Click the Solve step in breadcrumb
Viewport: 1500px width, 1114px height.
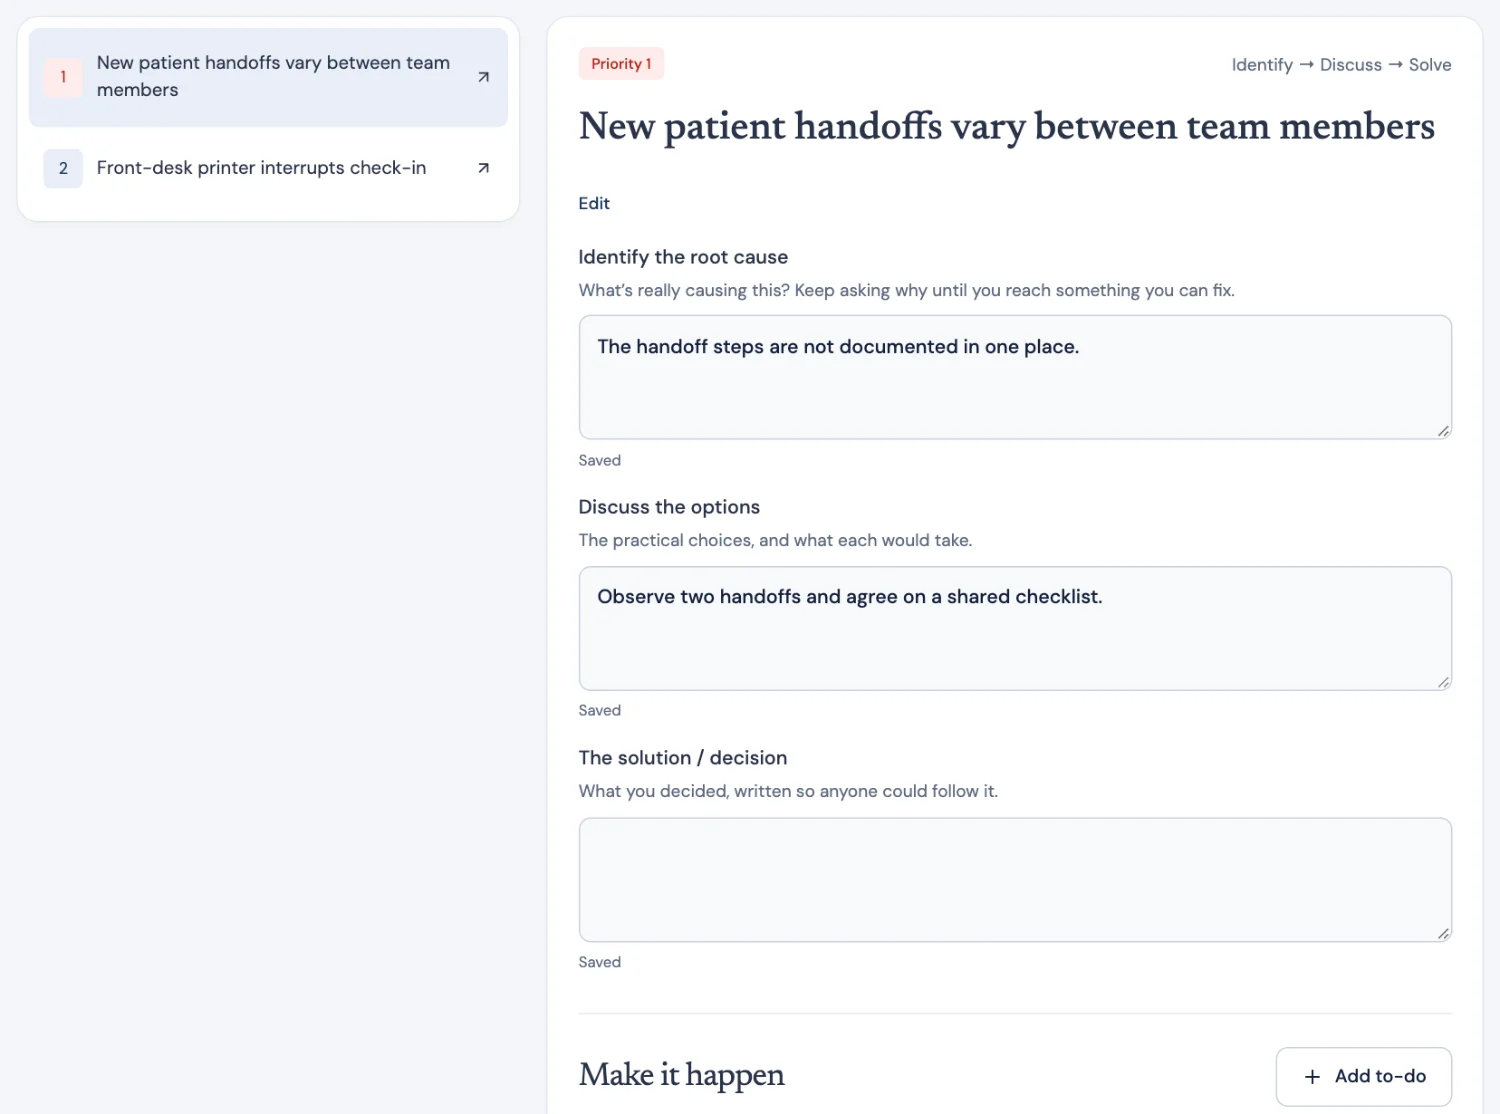tap(1430, 65)
